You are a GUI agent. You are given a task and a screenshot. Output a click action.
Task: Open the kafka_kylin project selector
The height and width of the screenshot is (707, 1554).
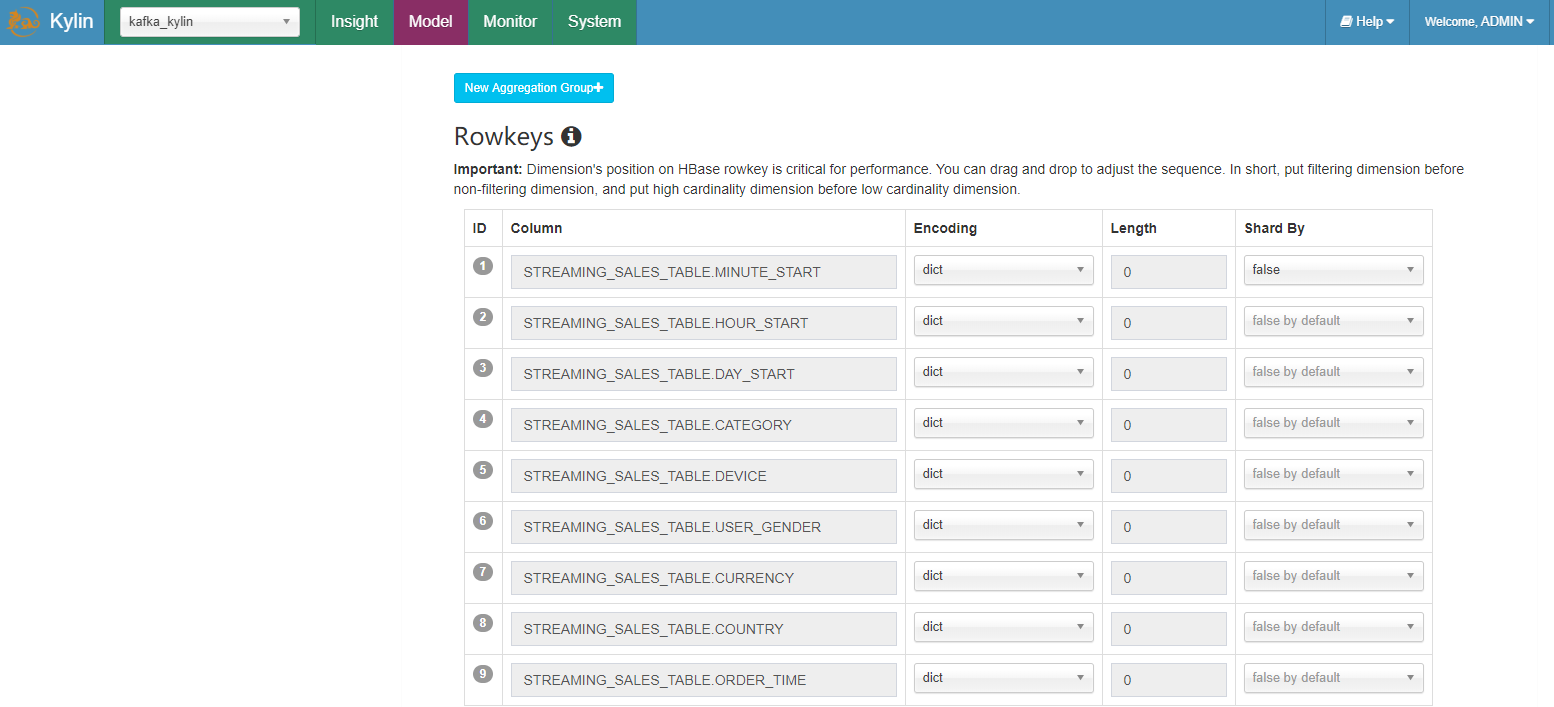(210, 22)
